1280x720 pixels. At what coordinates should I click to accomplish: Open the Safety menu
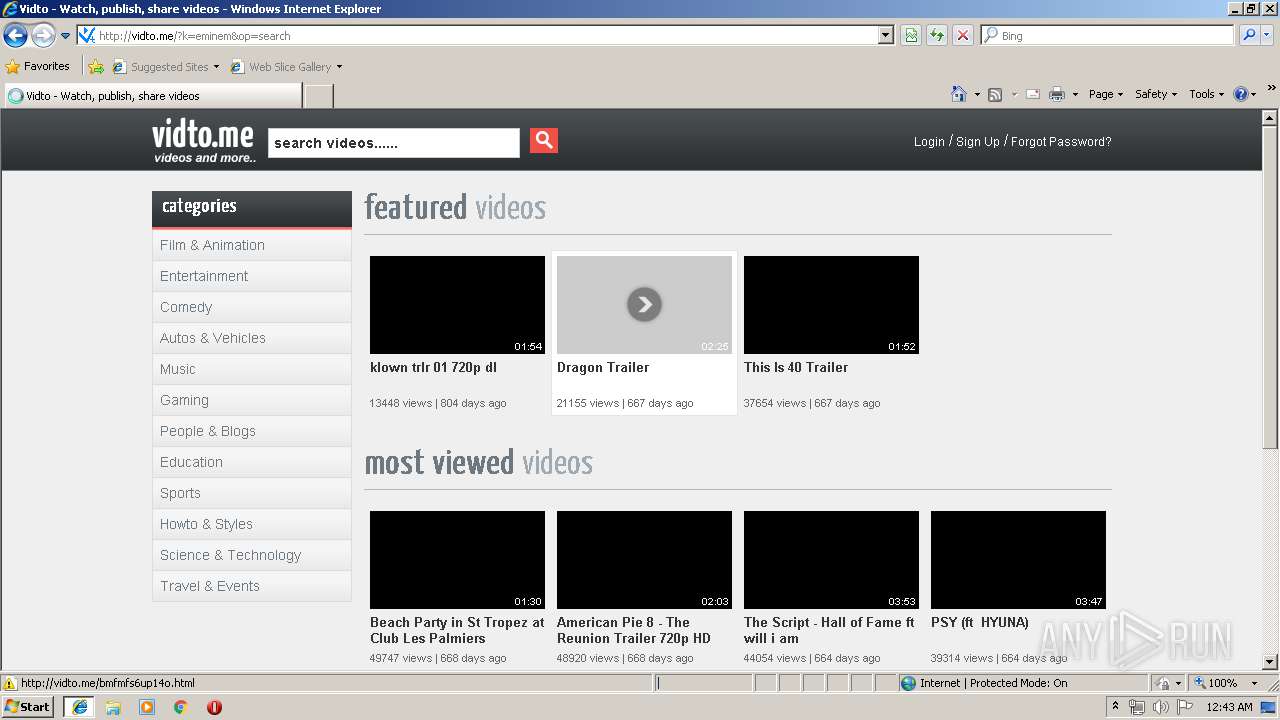coord(1156,94)
